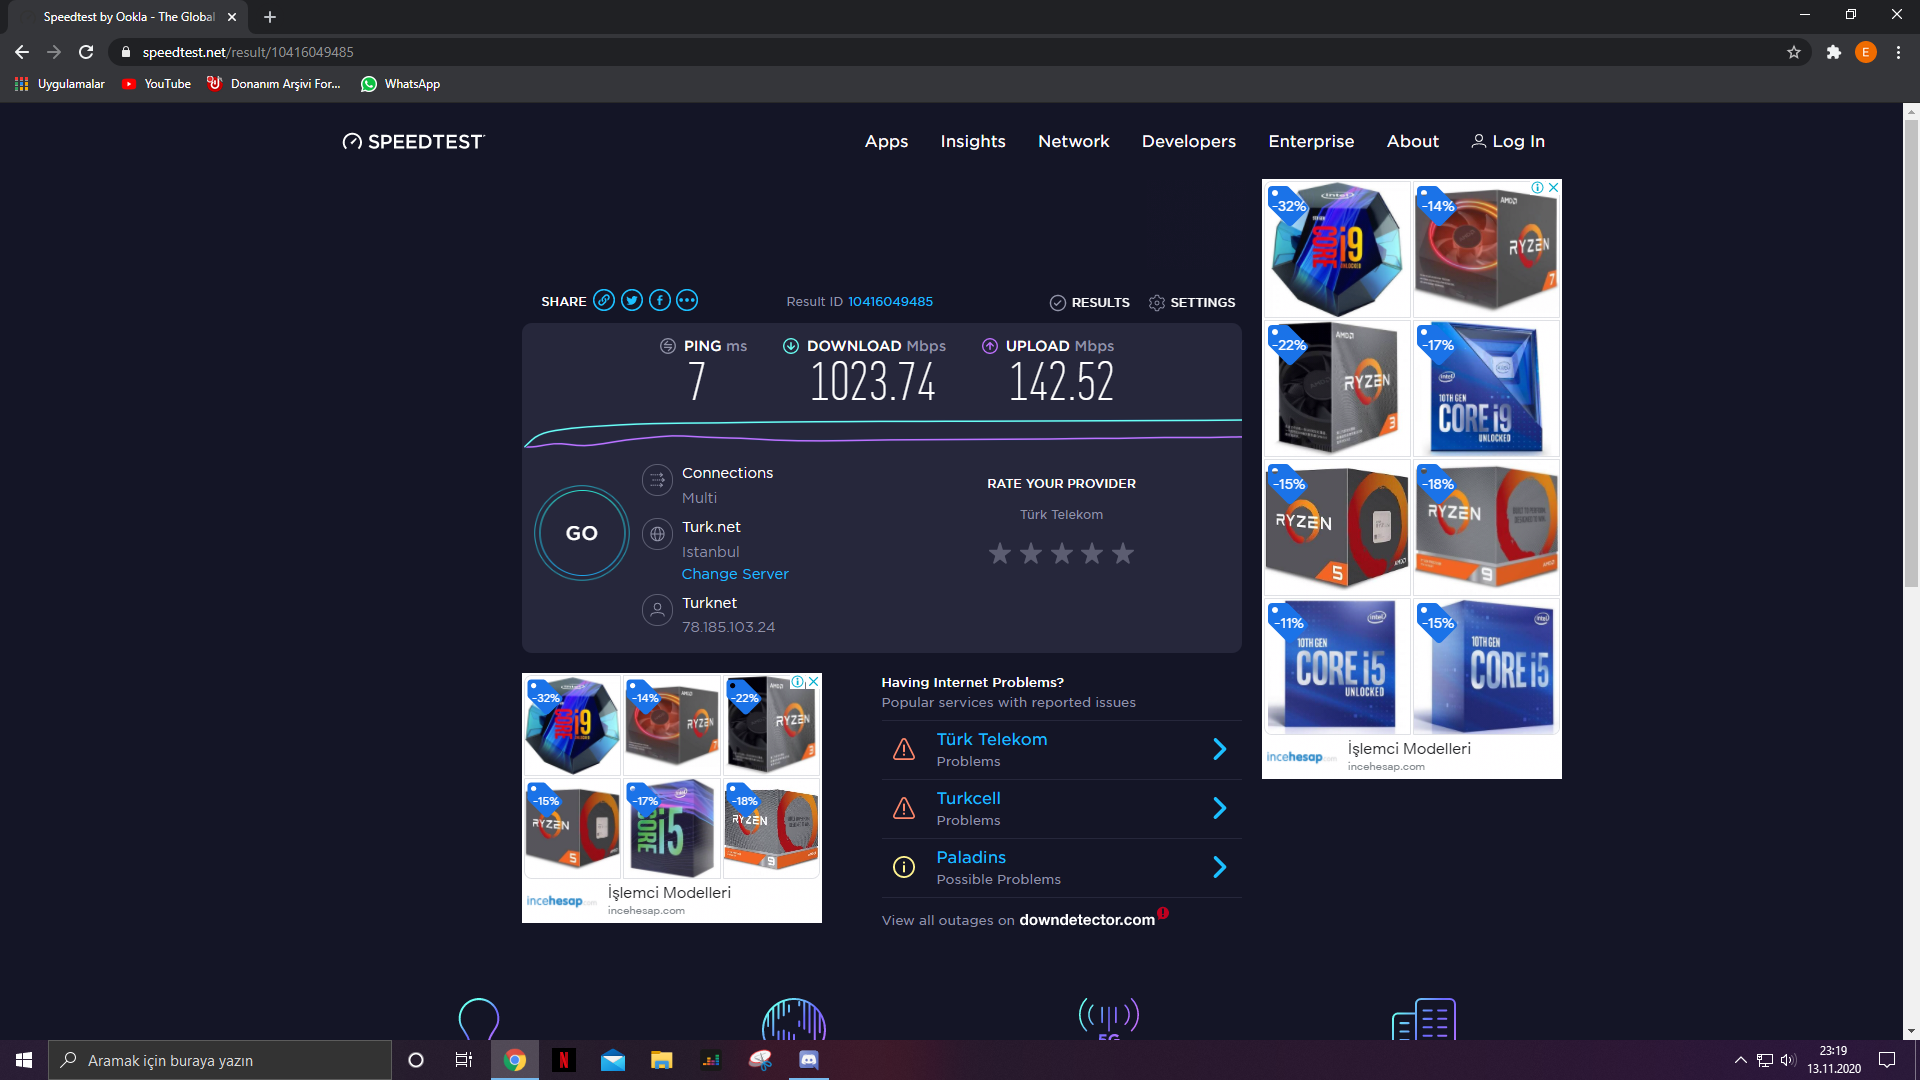Click Change Server link
This screenshot has height=1080, width=1920.
pyautogui.click(x=735, y=574)
